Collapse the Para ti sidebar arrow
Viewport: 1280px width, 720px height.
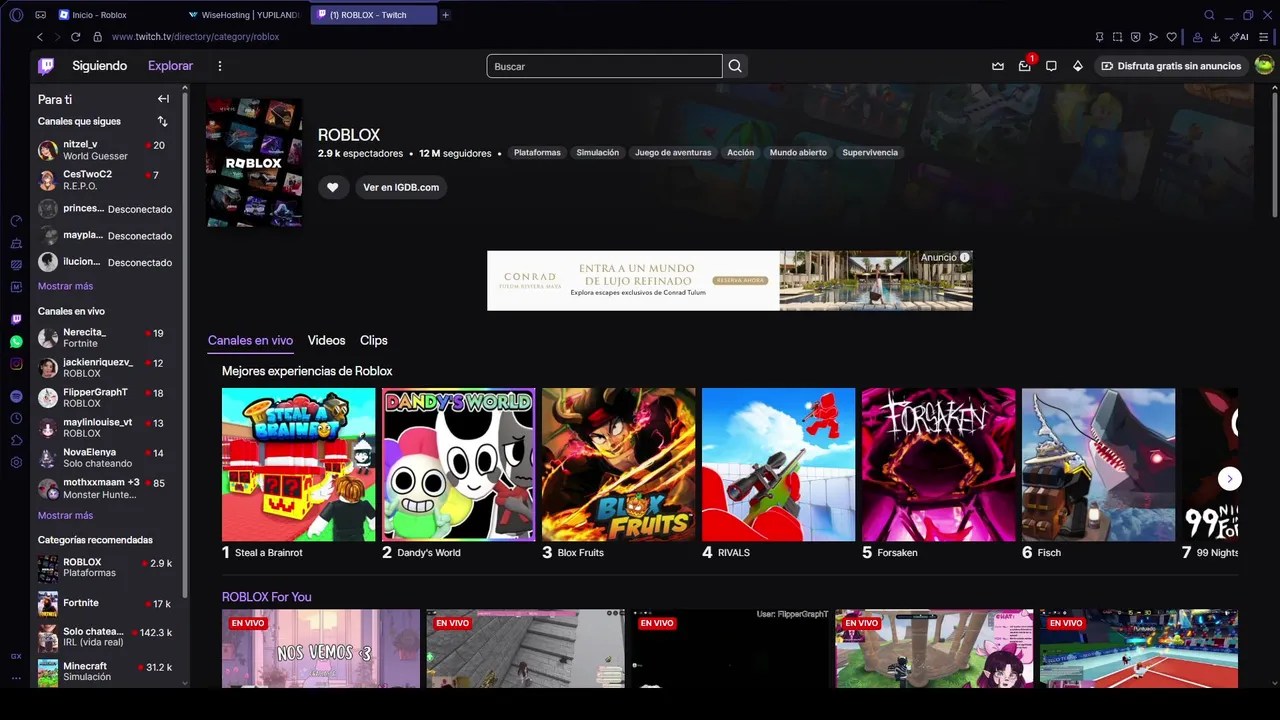pyautogui.click(x=163, y=99)
